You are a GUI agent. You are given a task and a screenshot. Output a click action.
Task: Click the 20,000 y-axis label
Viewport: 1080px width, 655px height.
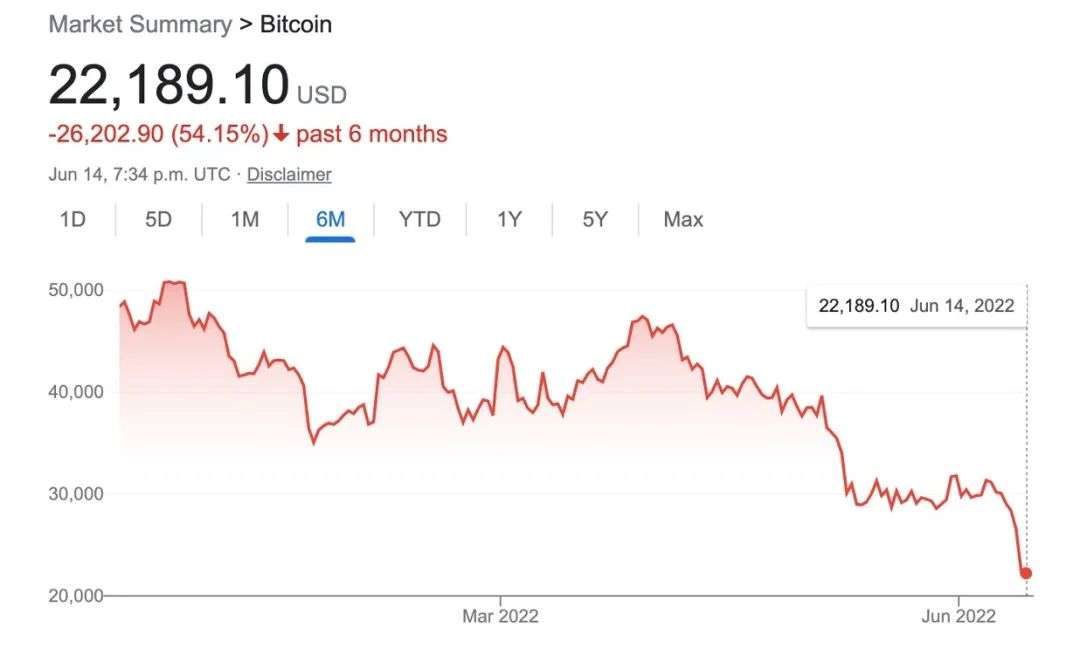pos(76,596)
